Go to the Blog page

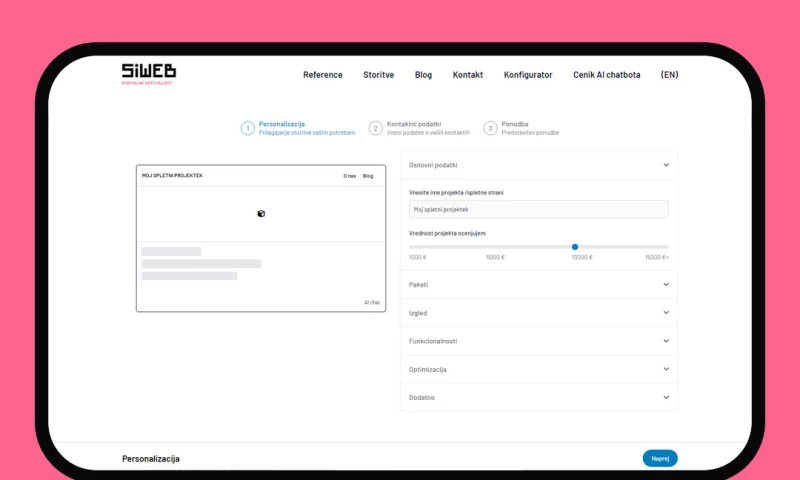tap(423, 75)
